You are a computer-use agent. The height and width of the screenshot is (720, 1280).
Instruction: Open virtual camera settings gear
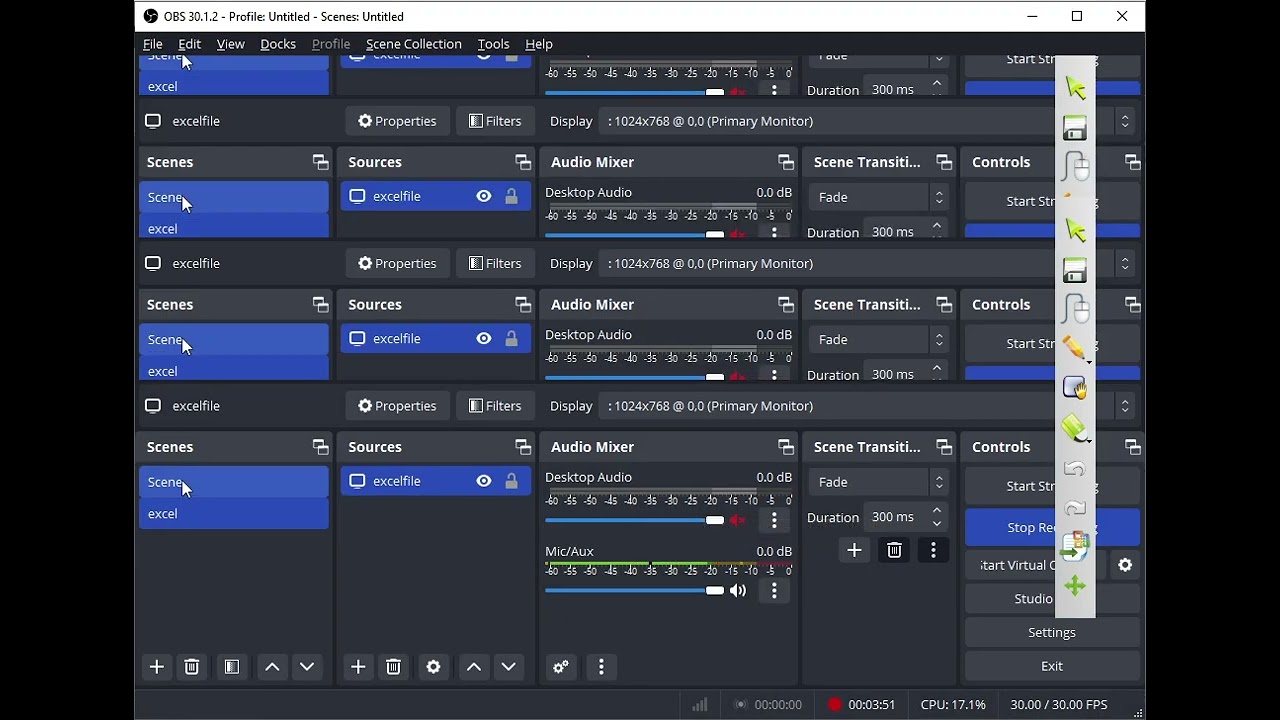(x=1125, y=565)
